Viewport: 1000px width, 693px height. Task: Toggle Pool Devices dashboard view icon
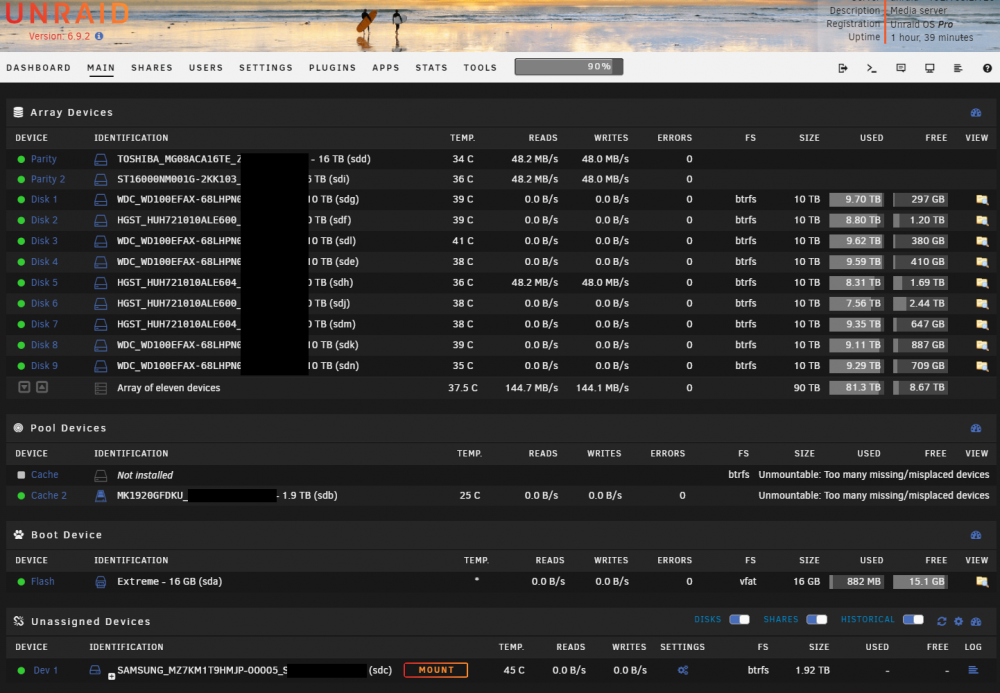tap(976, 428)
